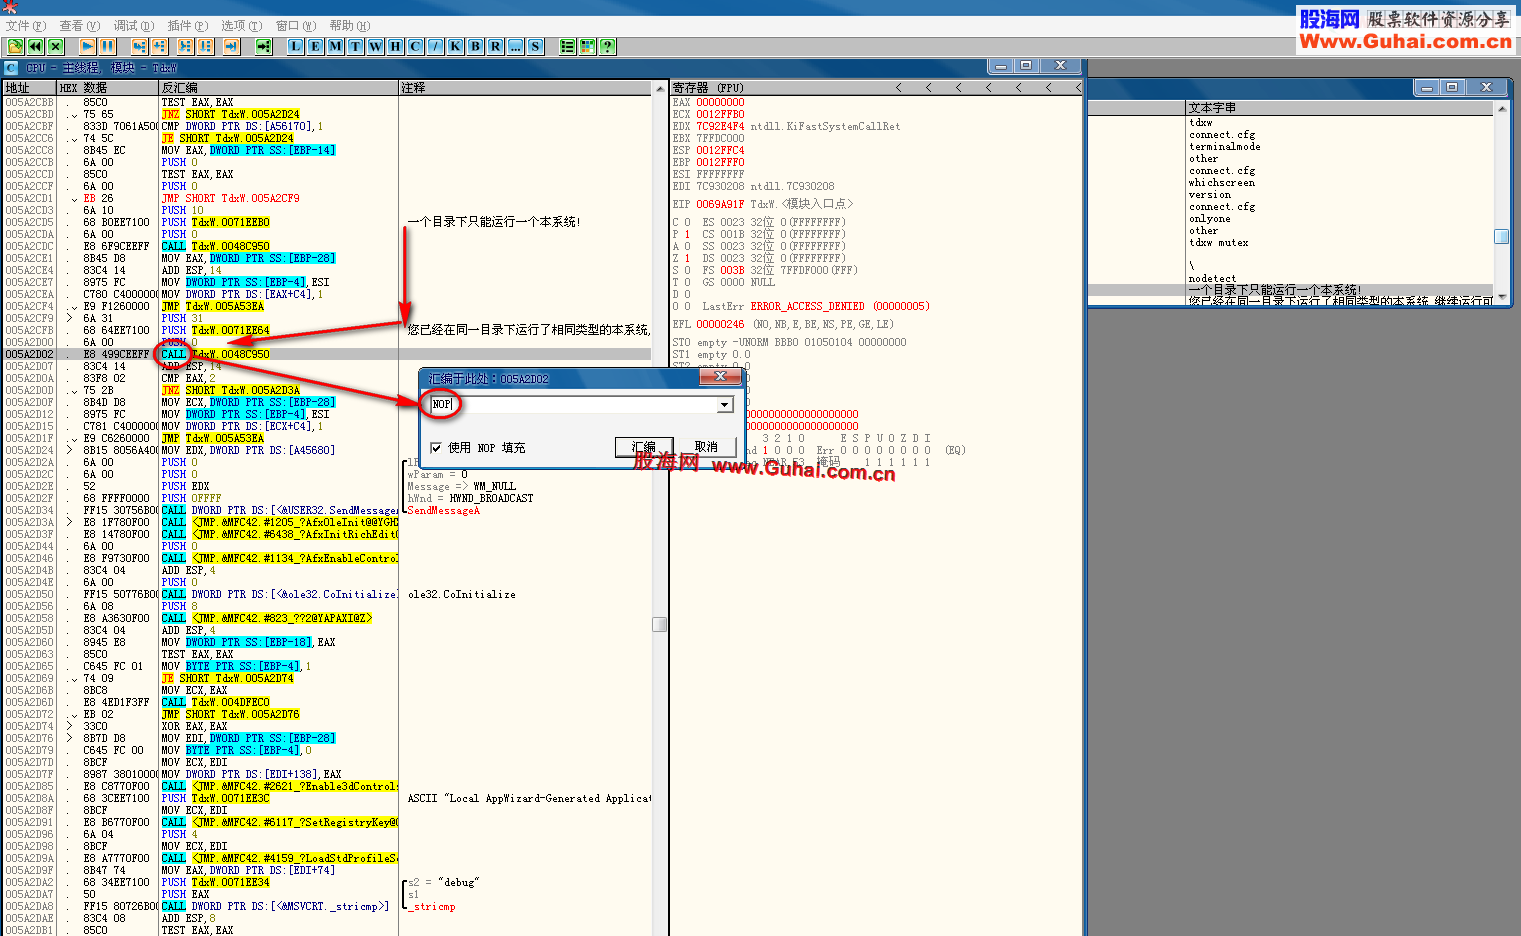Close the 汇编于此处 dialog
The image size is (1521, 936).
[x=719, y=377]
